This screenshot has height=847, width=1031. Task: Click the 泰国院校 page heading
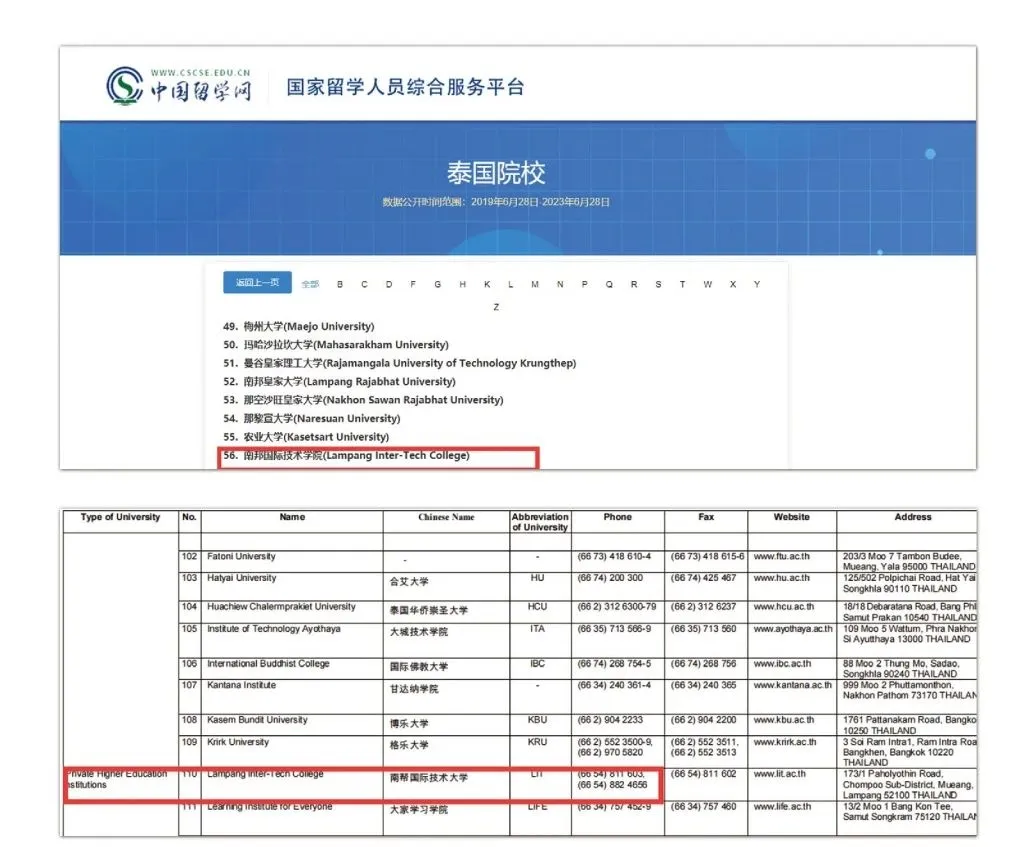(x=496, y=172)
